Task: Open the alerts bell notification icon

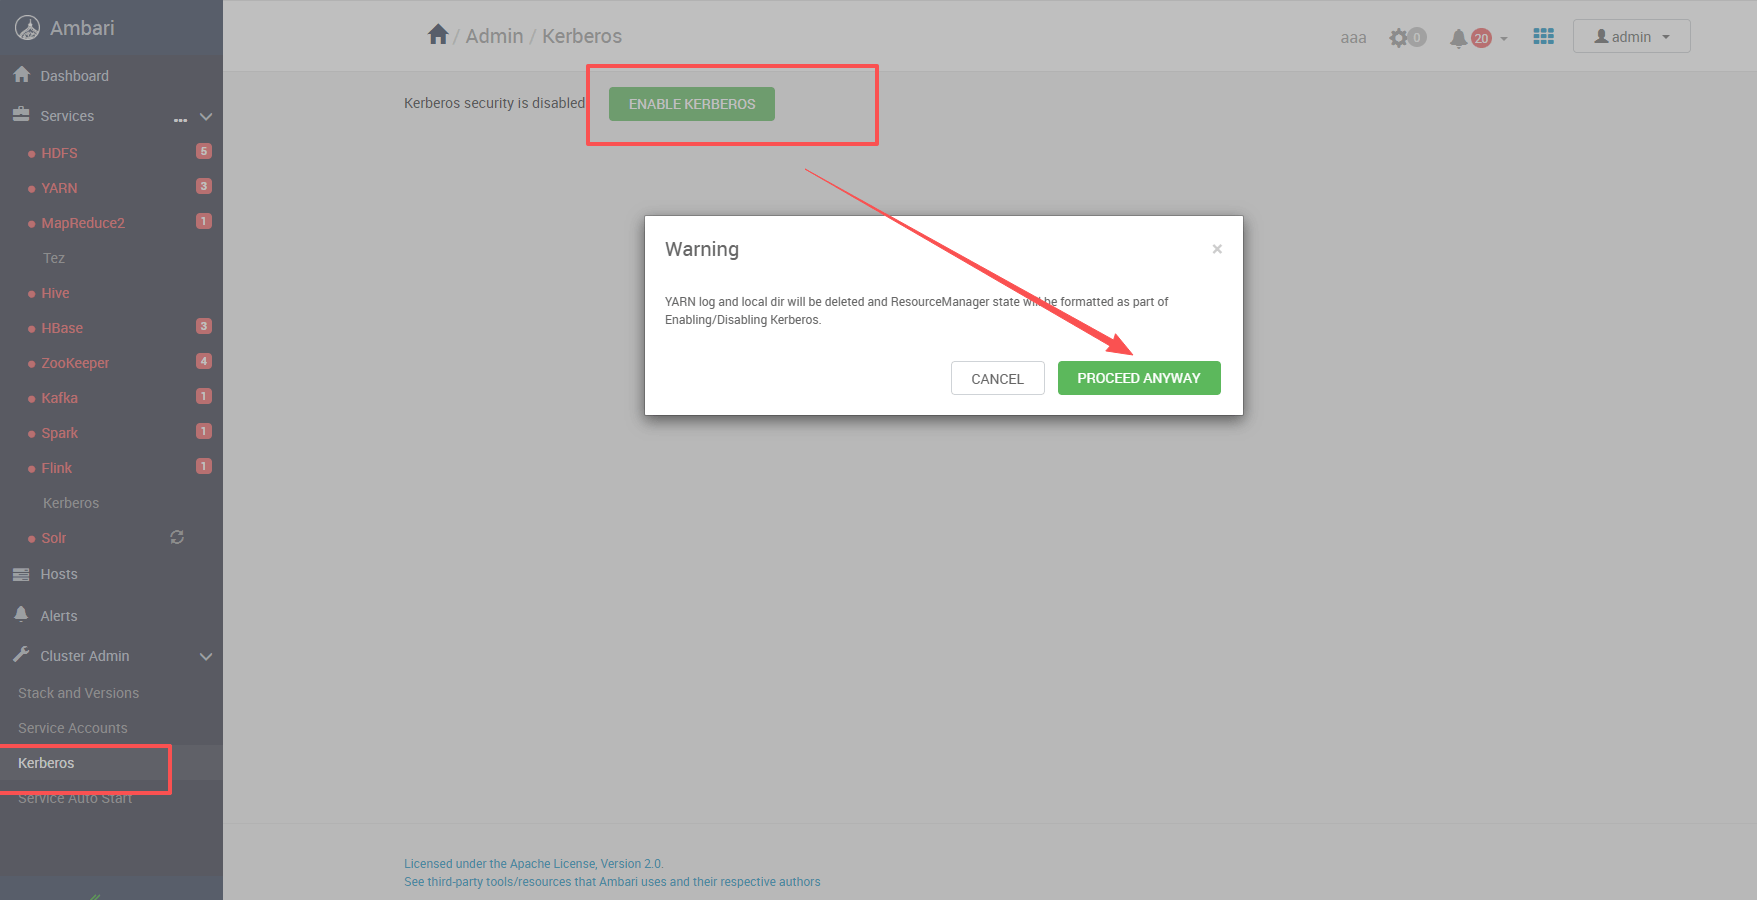Action: coord(1459,38)
